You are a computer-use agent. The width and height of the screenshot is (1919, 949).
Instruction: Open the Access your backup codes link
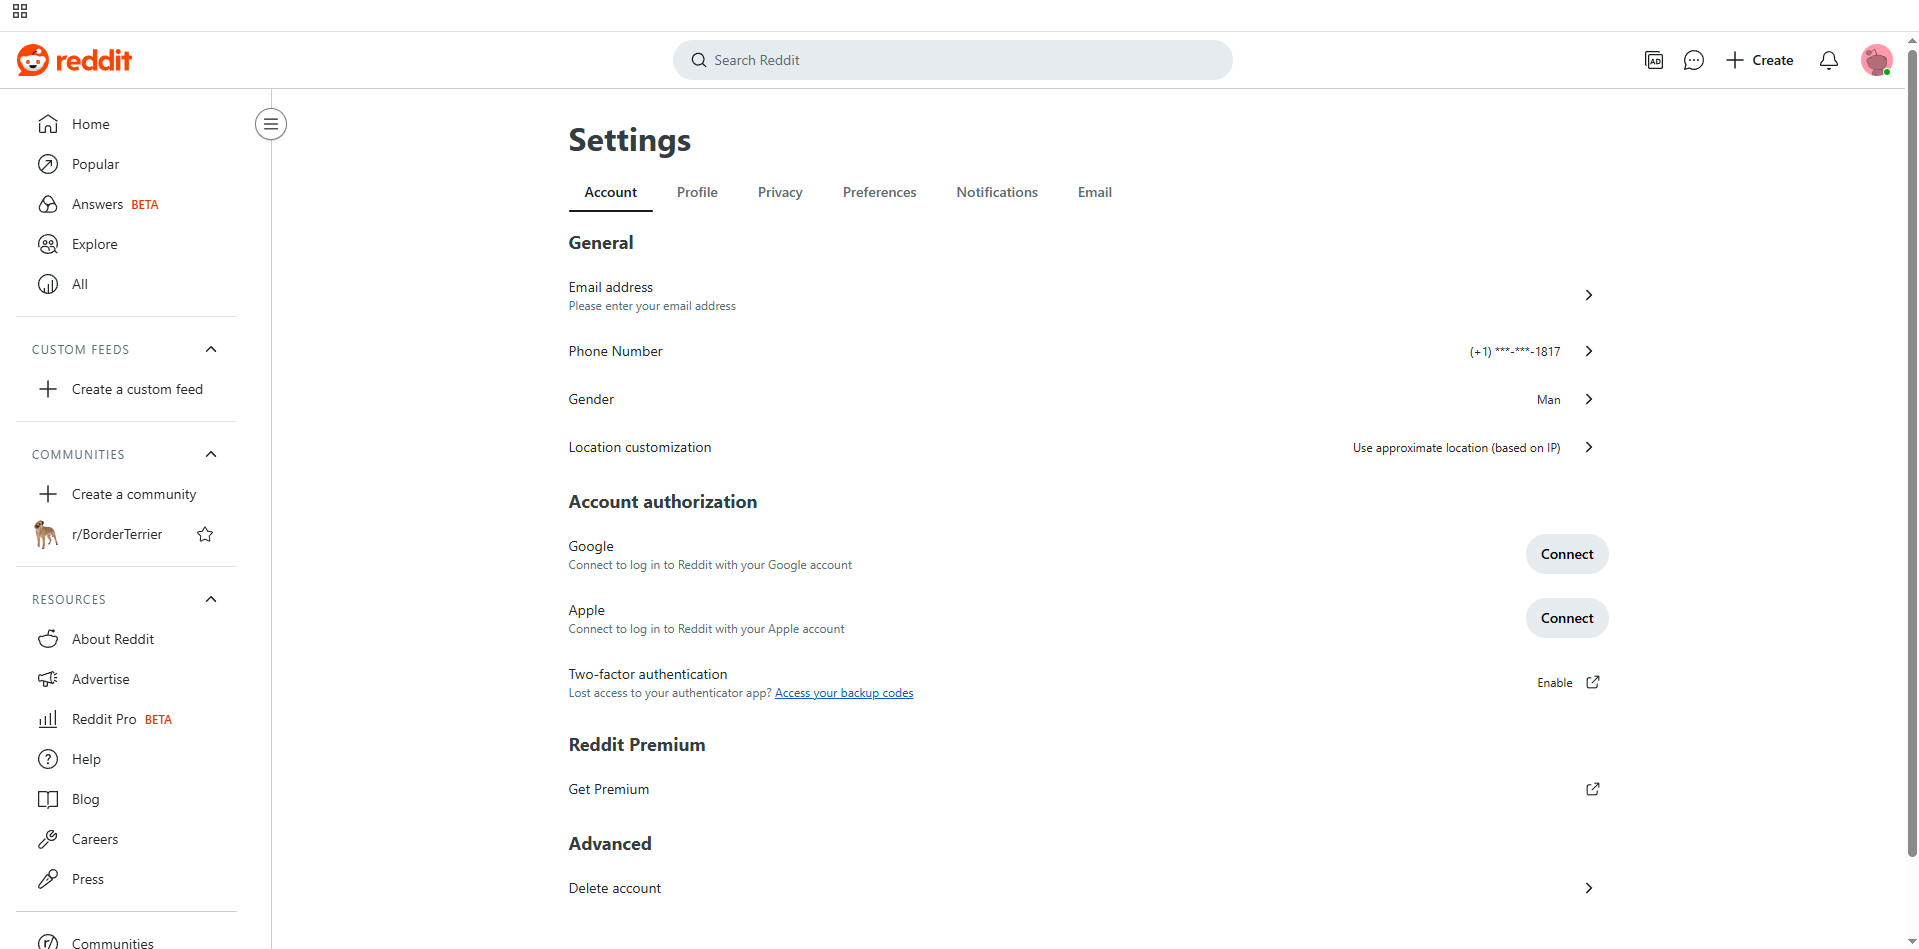click(x=844, y=693)
